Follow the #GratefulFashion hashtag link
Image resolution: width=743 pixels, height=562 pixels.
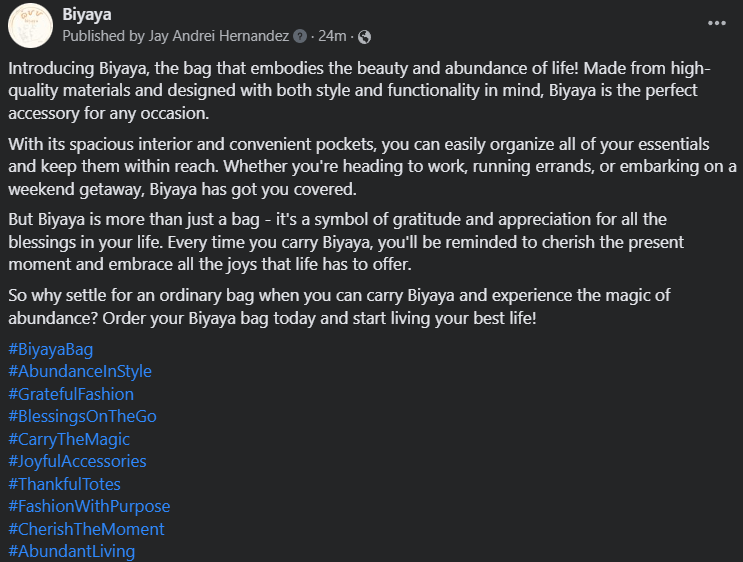[71, 394]
